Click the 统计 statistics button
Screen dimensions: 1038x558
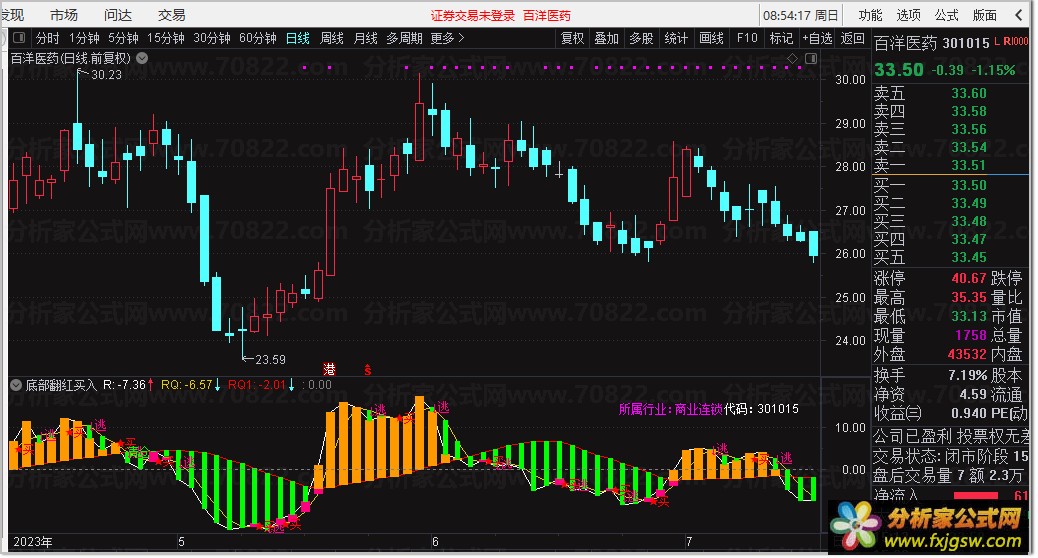click(676, 38)
